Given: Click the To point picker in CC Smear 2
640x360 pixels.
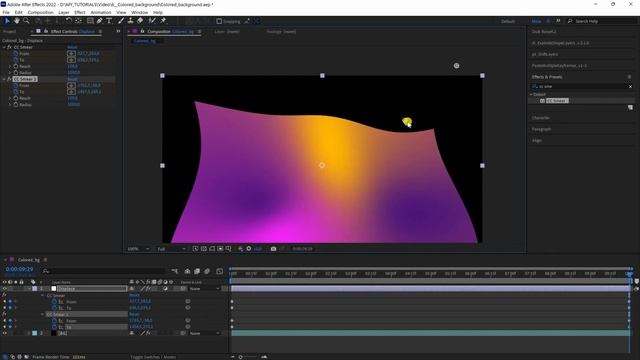Looking at the screenshot, I should [x=71, y=92].
